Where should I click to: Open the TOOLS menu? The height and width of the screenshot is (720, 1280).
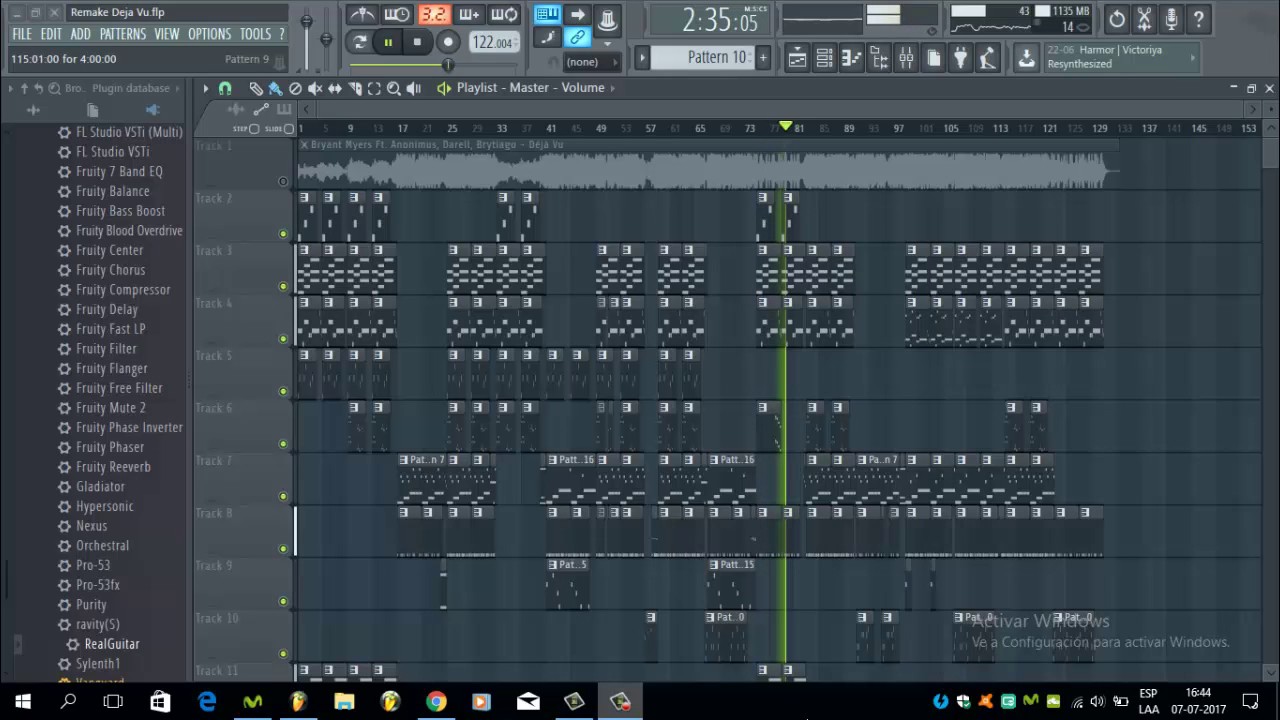[x=255, y=34]
